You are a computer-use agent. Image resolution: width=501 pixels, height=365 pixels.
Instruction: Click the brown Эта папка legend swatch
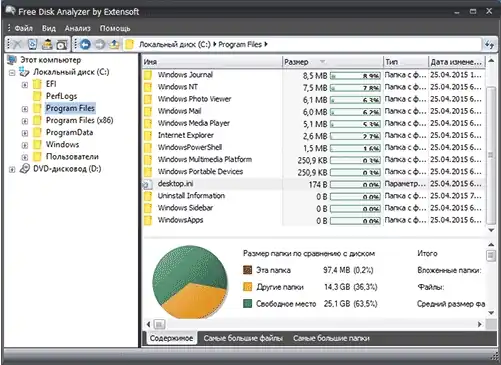tap(247, 270)
